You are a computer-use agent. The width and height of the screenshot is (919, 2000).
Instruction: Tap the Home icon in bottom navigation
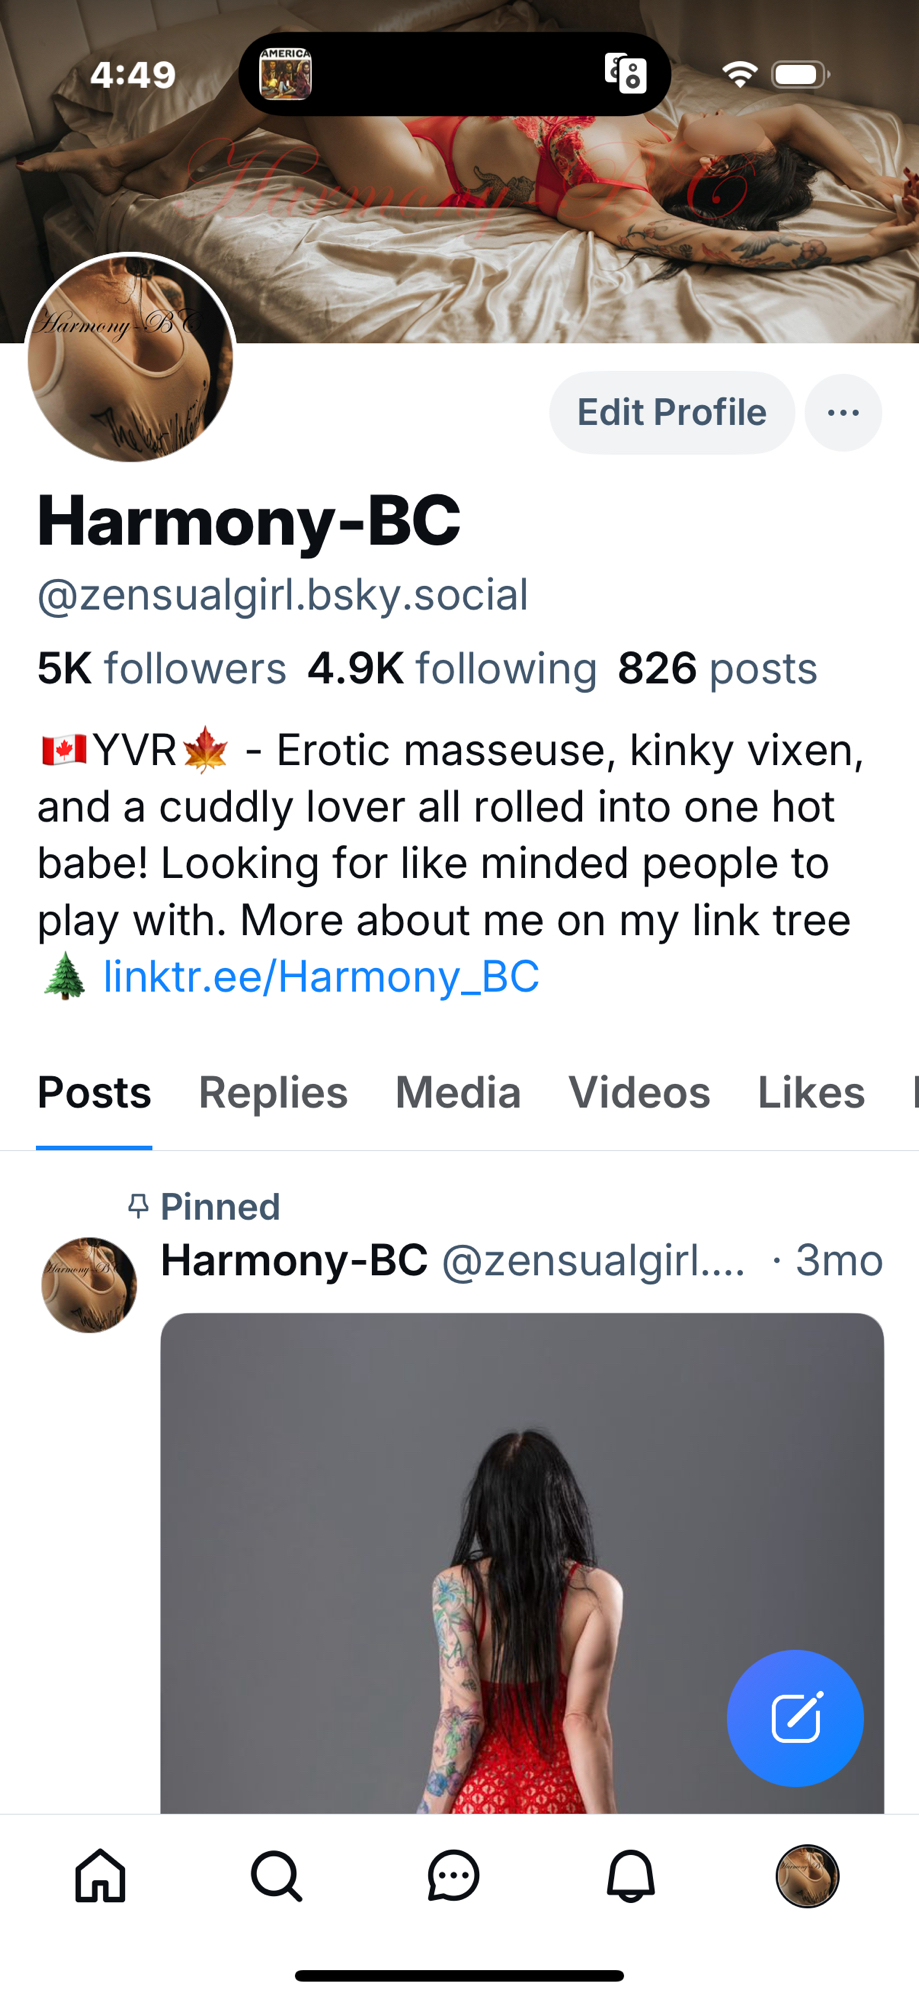(x=101, y=1875)
